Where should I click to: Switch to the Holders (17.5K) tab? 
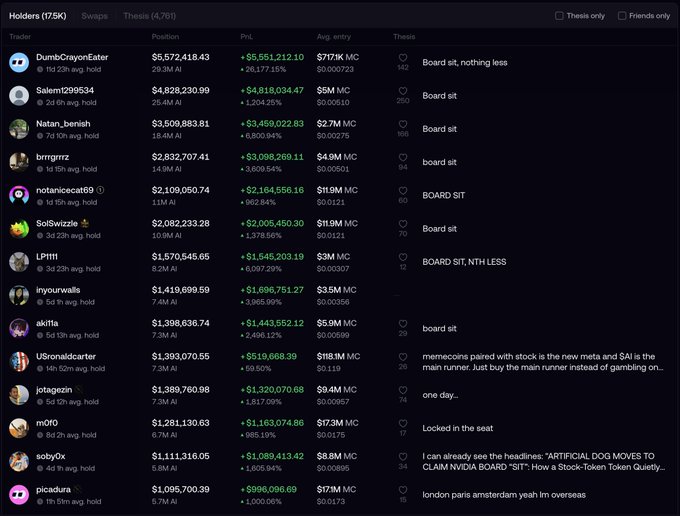(38, 16)
